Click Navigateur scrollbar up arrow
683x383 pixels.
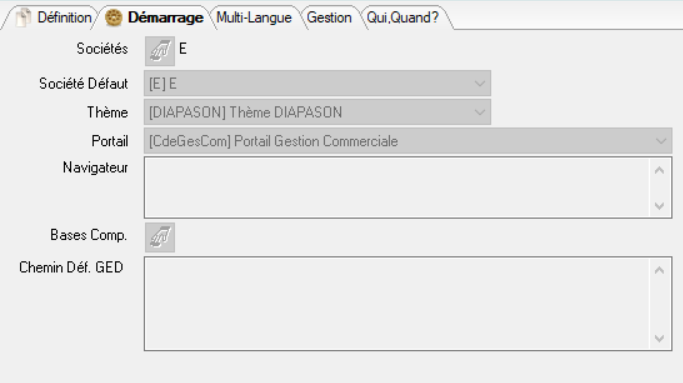tap(659, 170)
